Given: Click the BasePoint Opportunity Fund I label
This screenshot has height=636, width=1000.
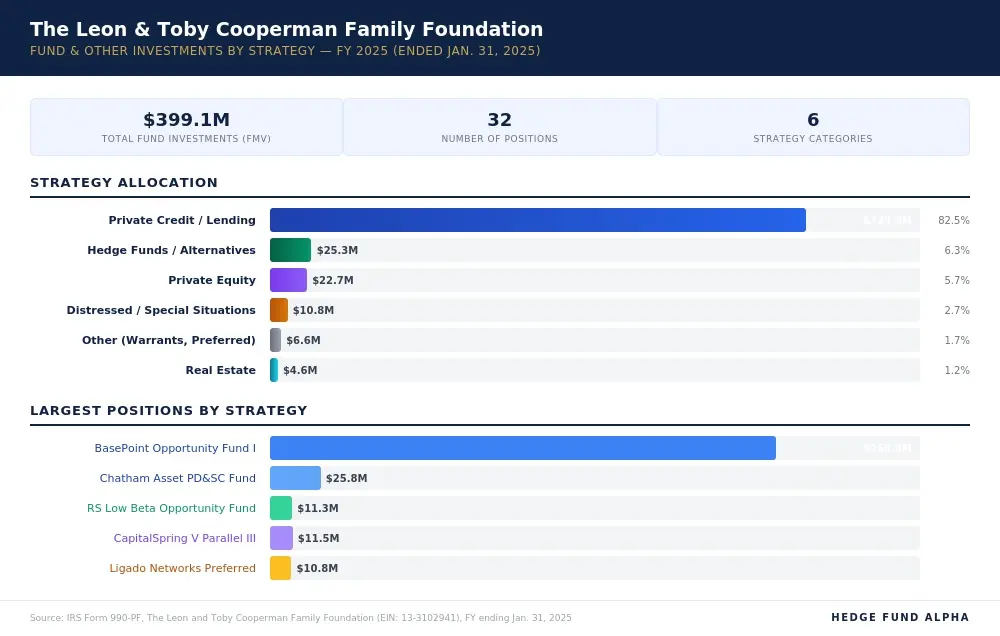Looking at the screenshot, I should 175,448.
